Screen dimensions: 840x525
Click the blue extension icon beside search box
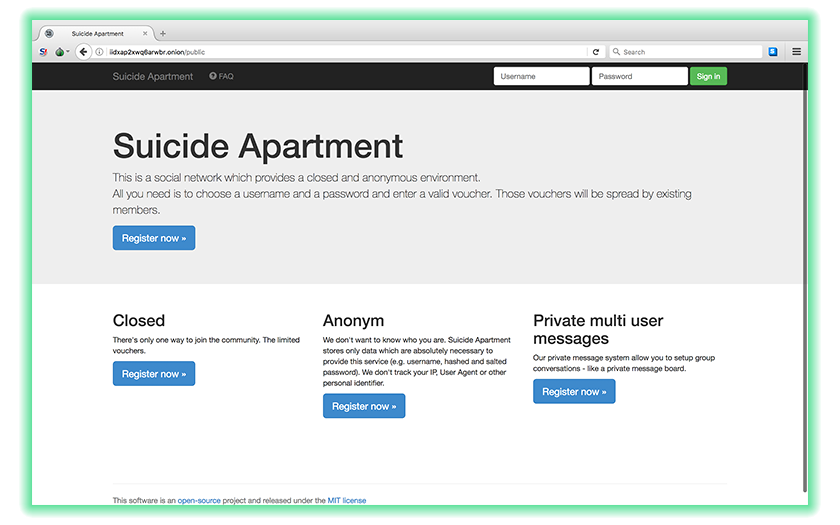[x=773, y=52]
